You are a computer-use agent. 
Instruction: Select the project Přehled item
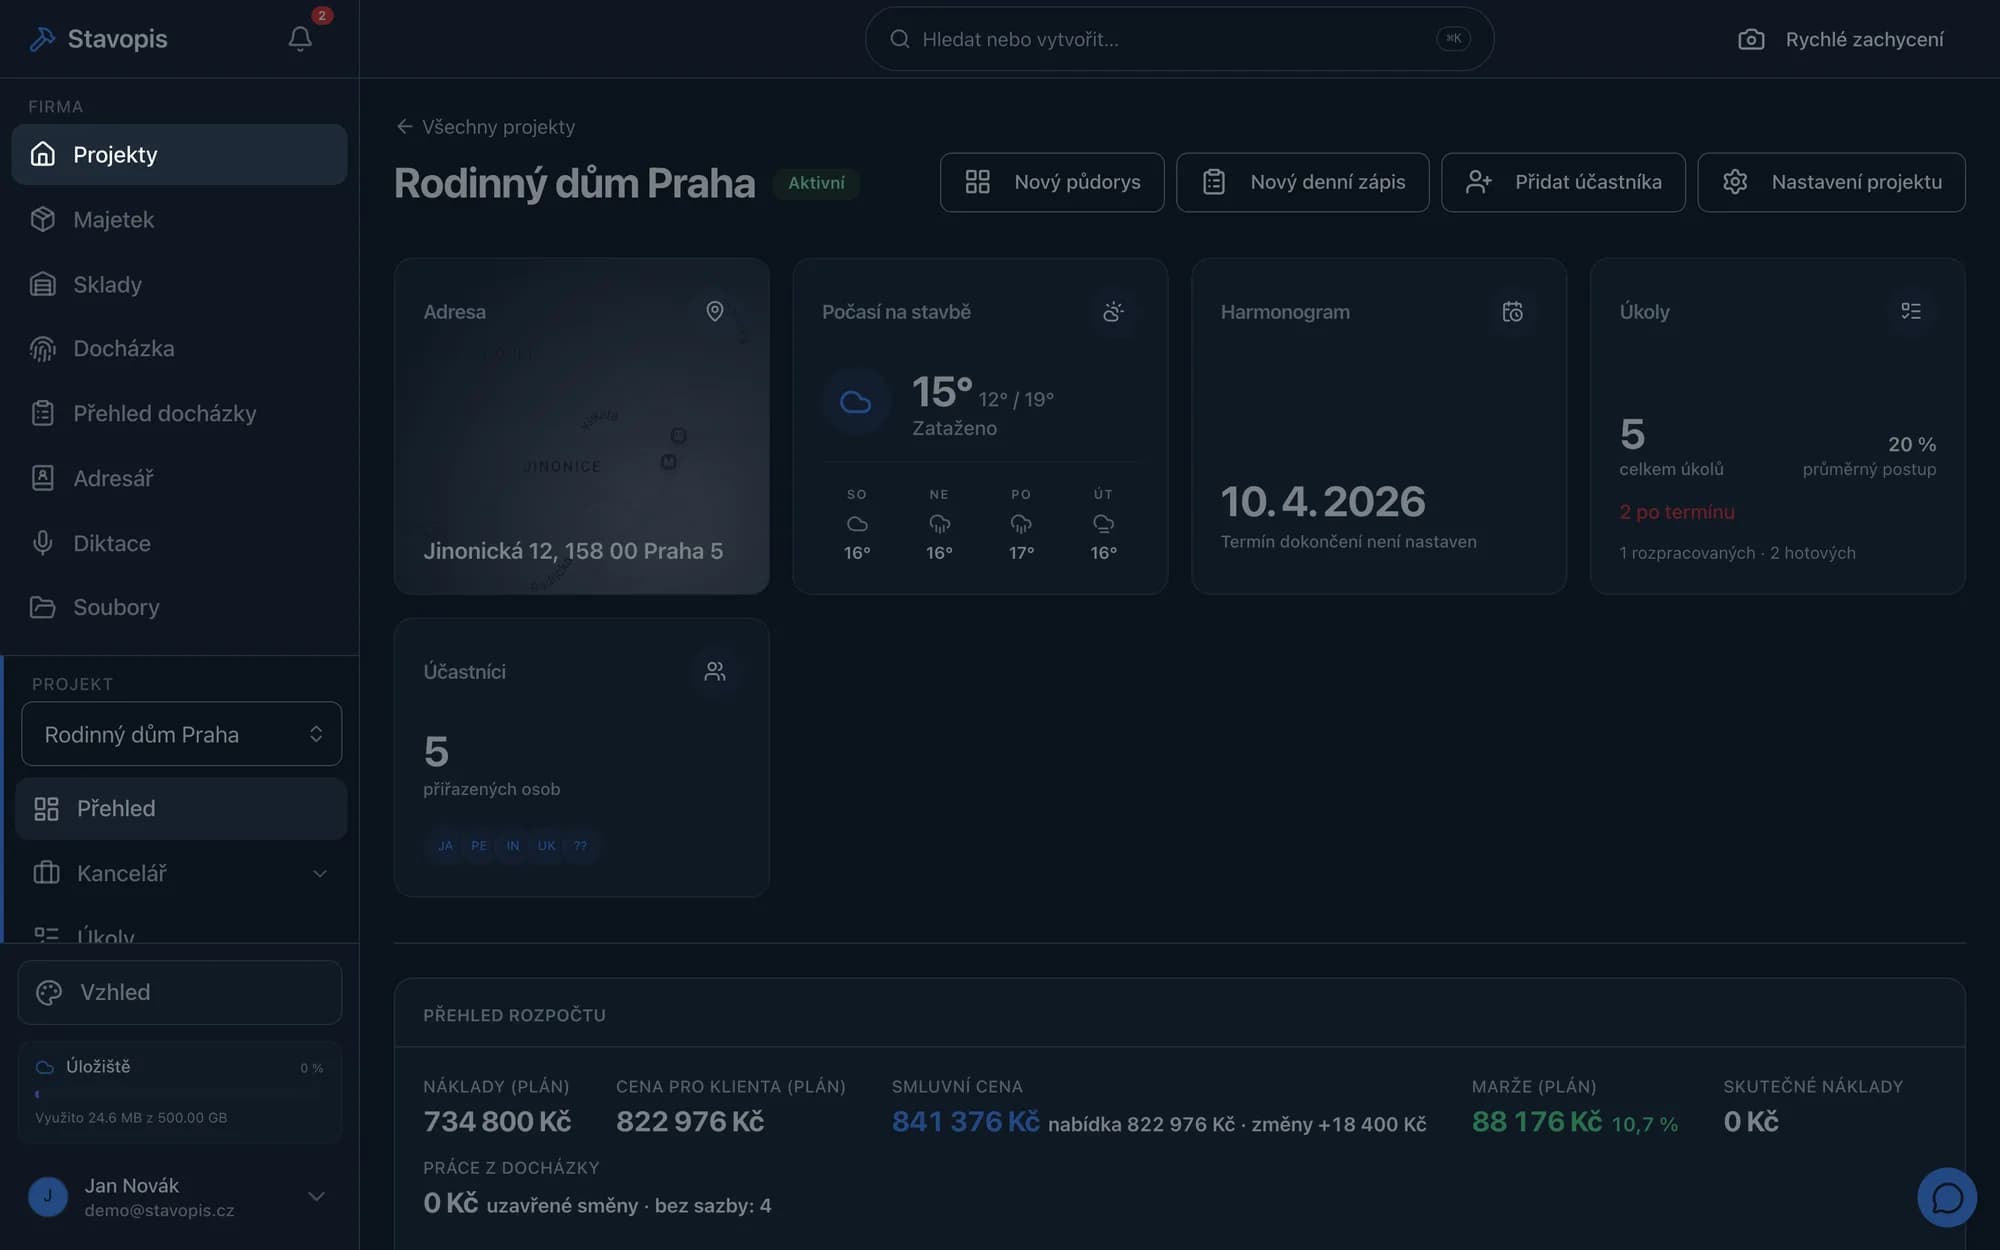click(x=181, y=808)
